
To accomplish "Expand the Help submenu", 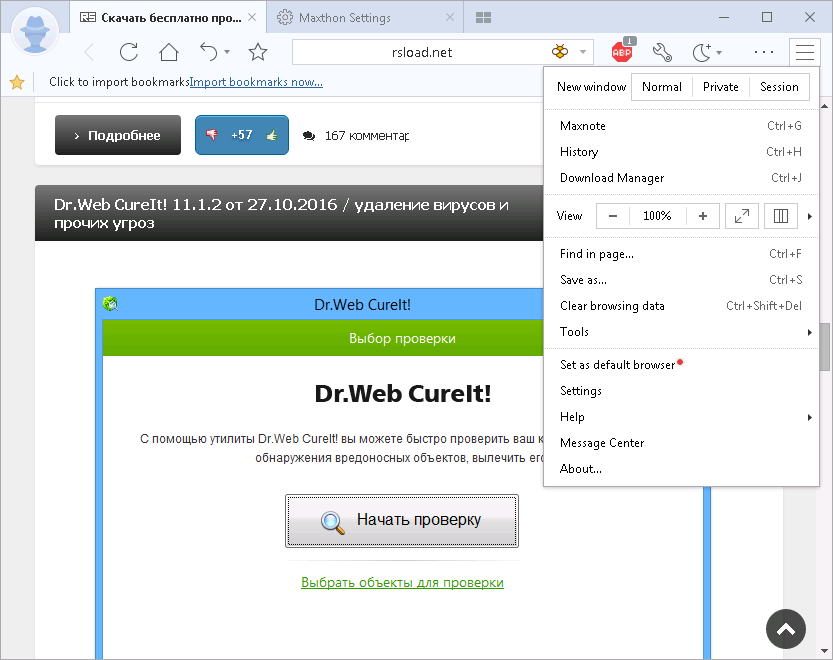I will 681,417.
